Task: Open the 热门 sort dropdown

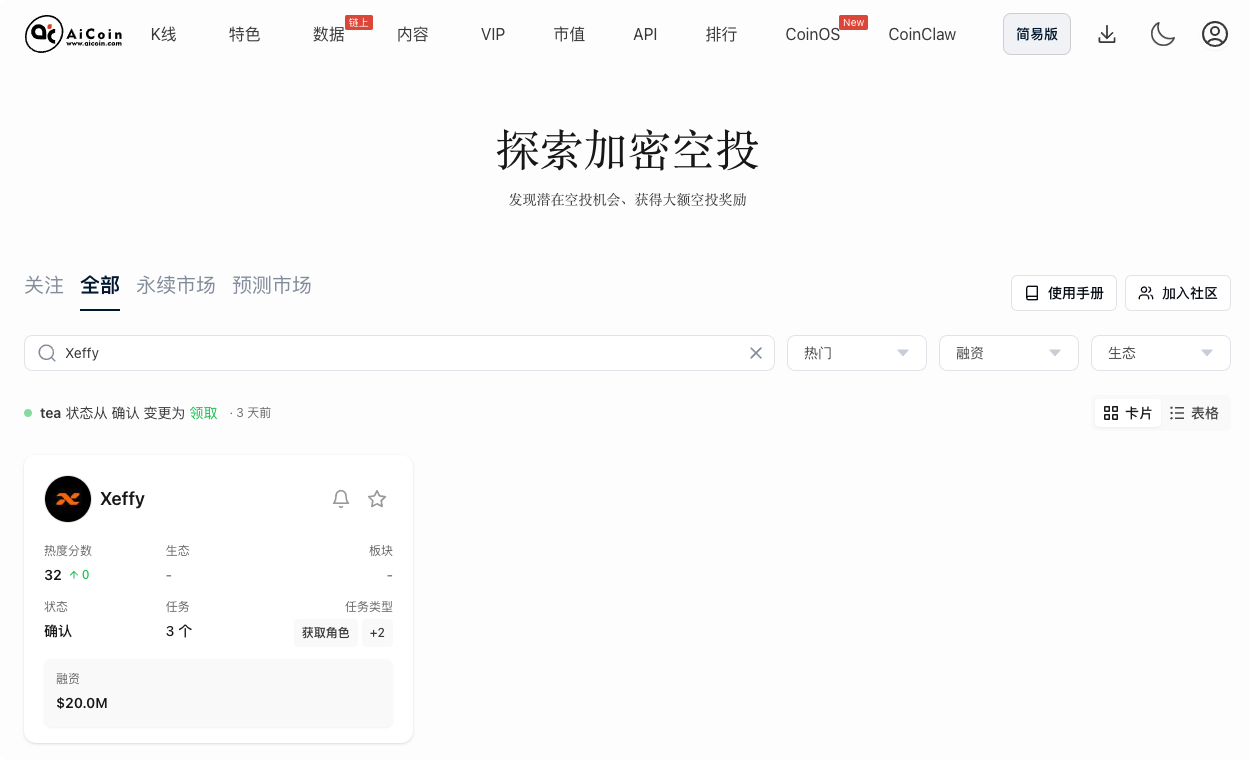Action: (857, 353)
